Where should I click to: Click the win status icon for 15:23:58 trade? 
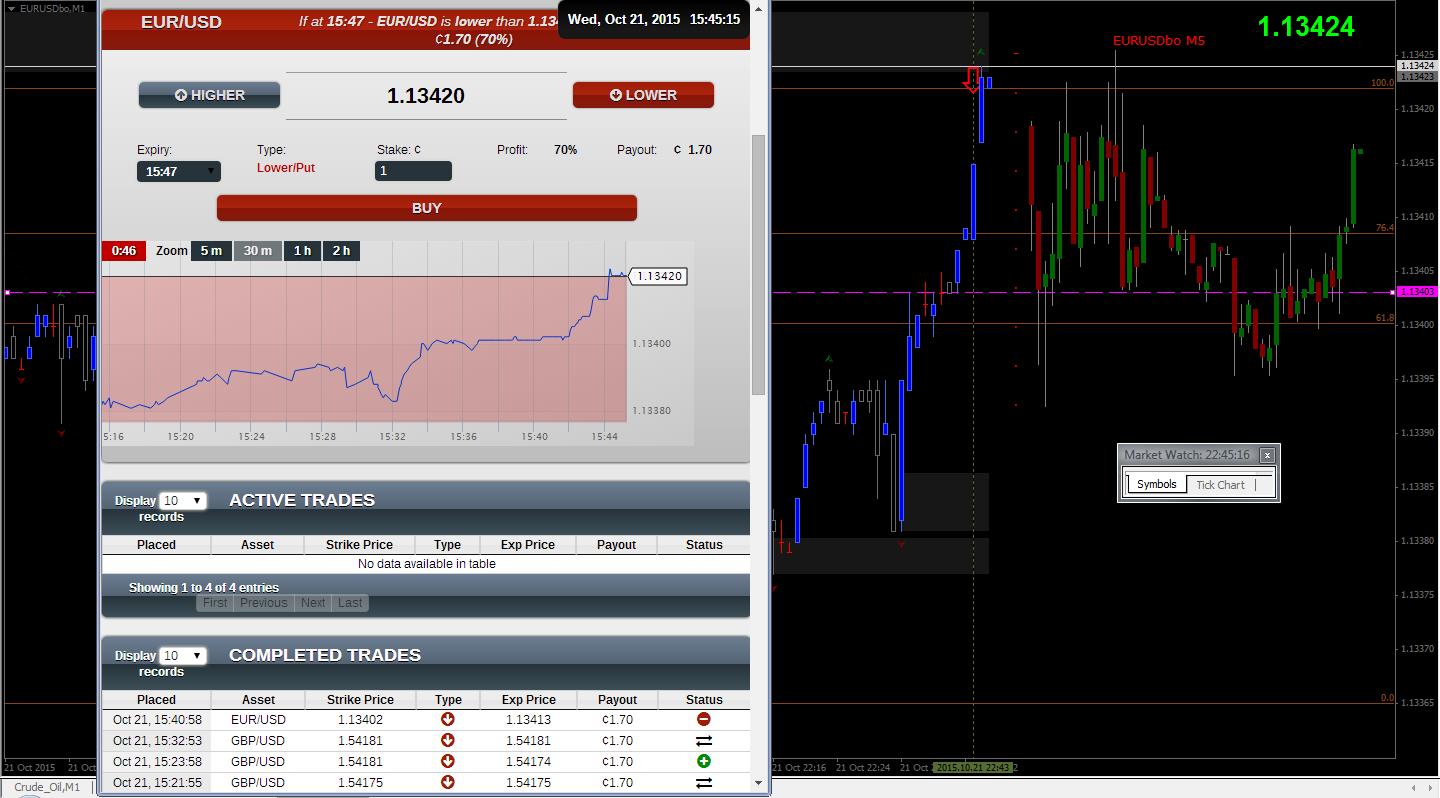(704, 762)
